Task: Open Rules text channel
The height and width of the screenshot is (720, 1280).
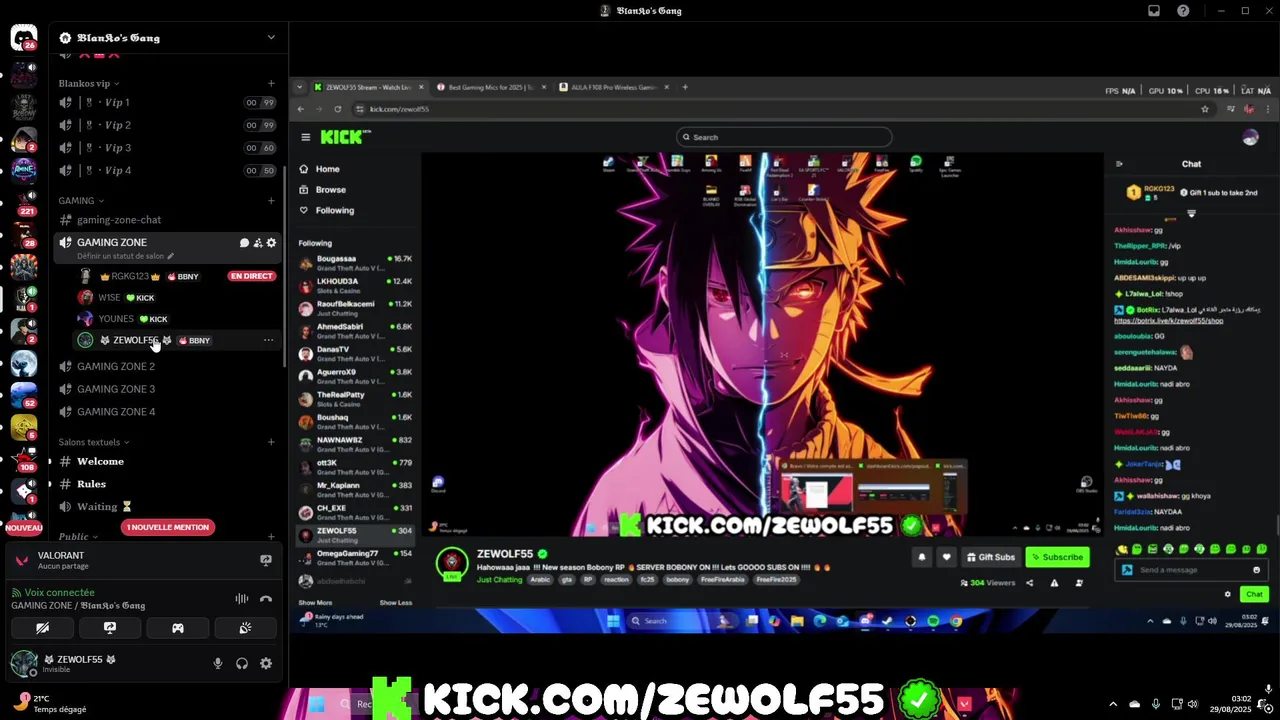Action: tap(167, 484)
